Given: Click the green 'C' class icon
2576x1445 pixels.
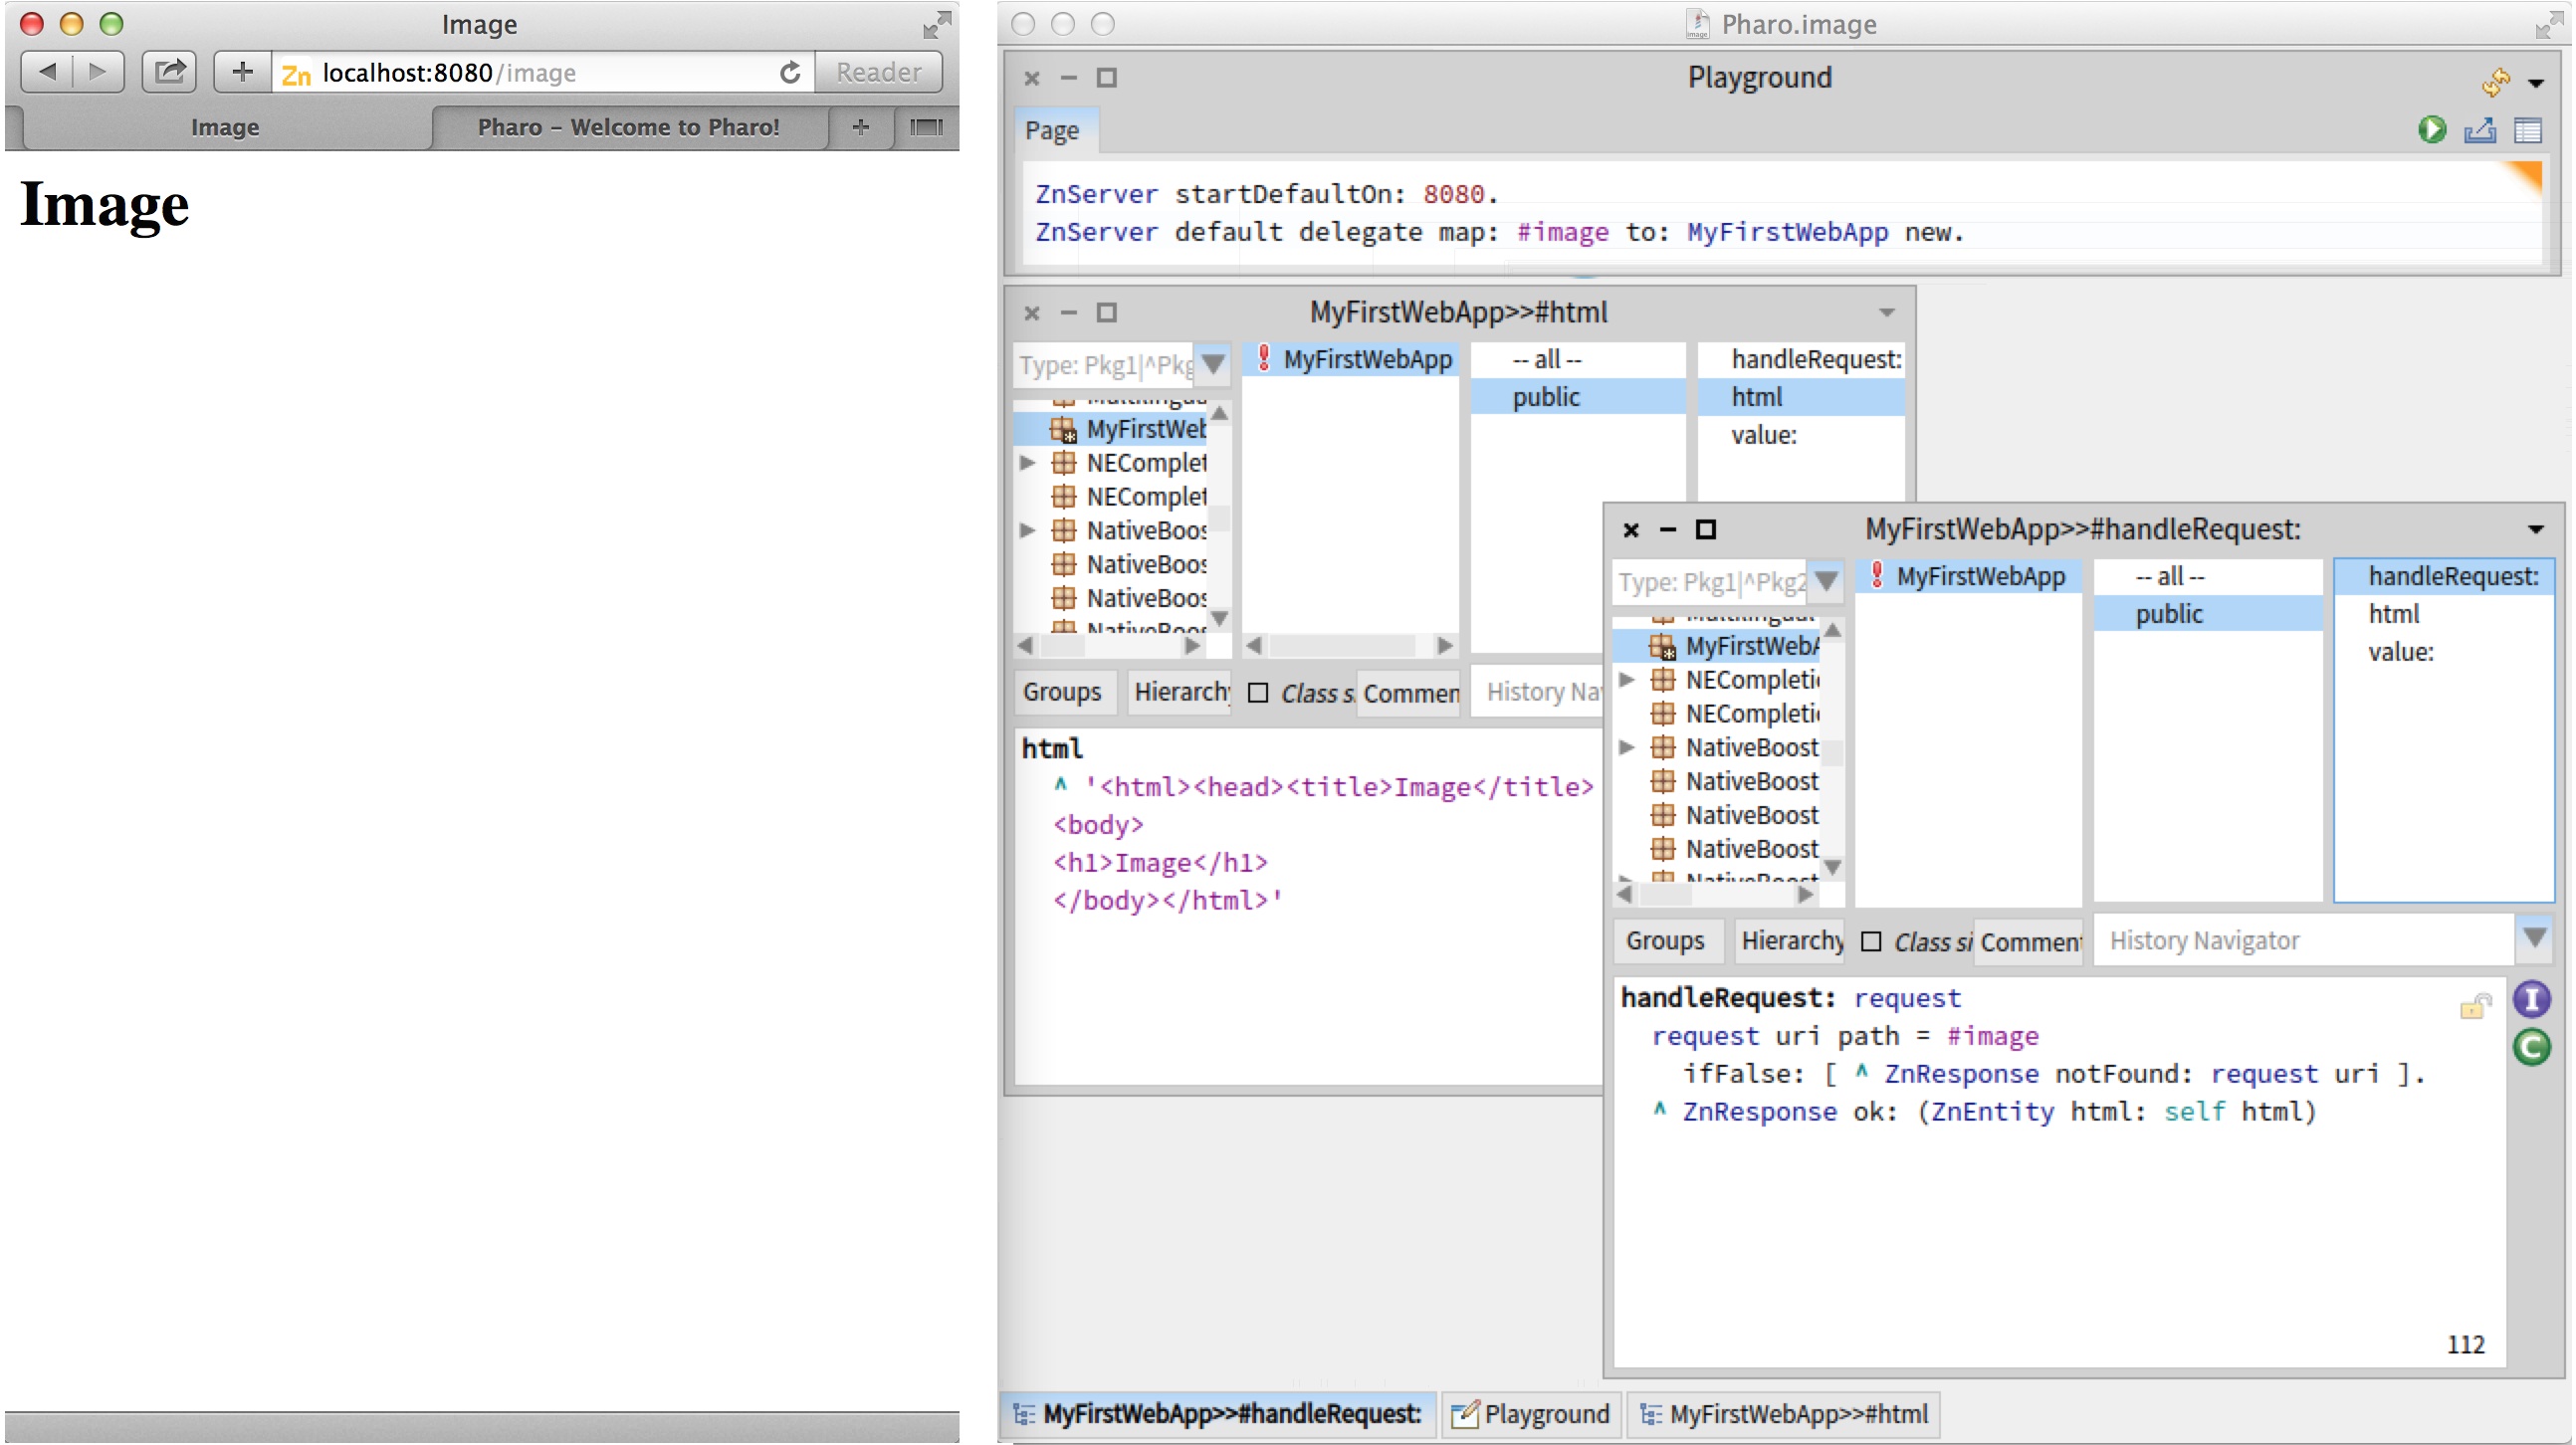Looking at the screenshot, I should click(x=2531, y=1047).
